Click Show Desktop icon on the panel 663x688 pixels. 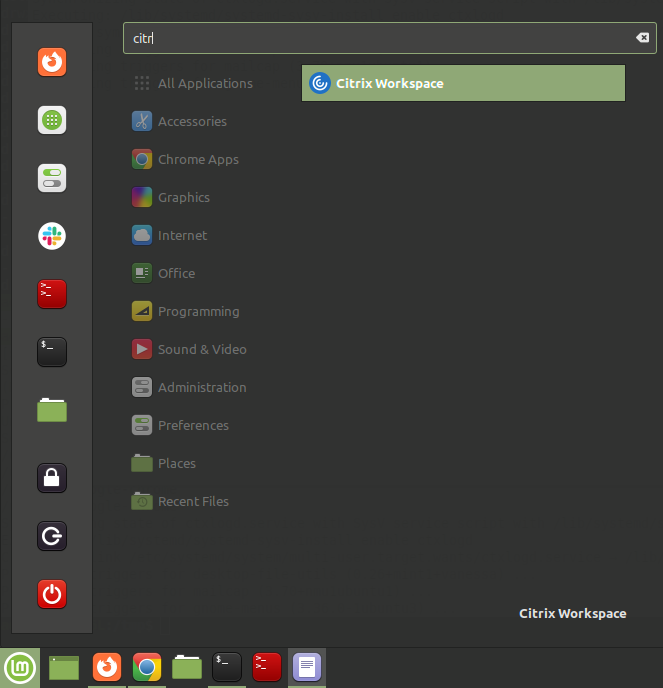click(64, 667)
